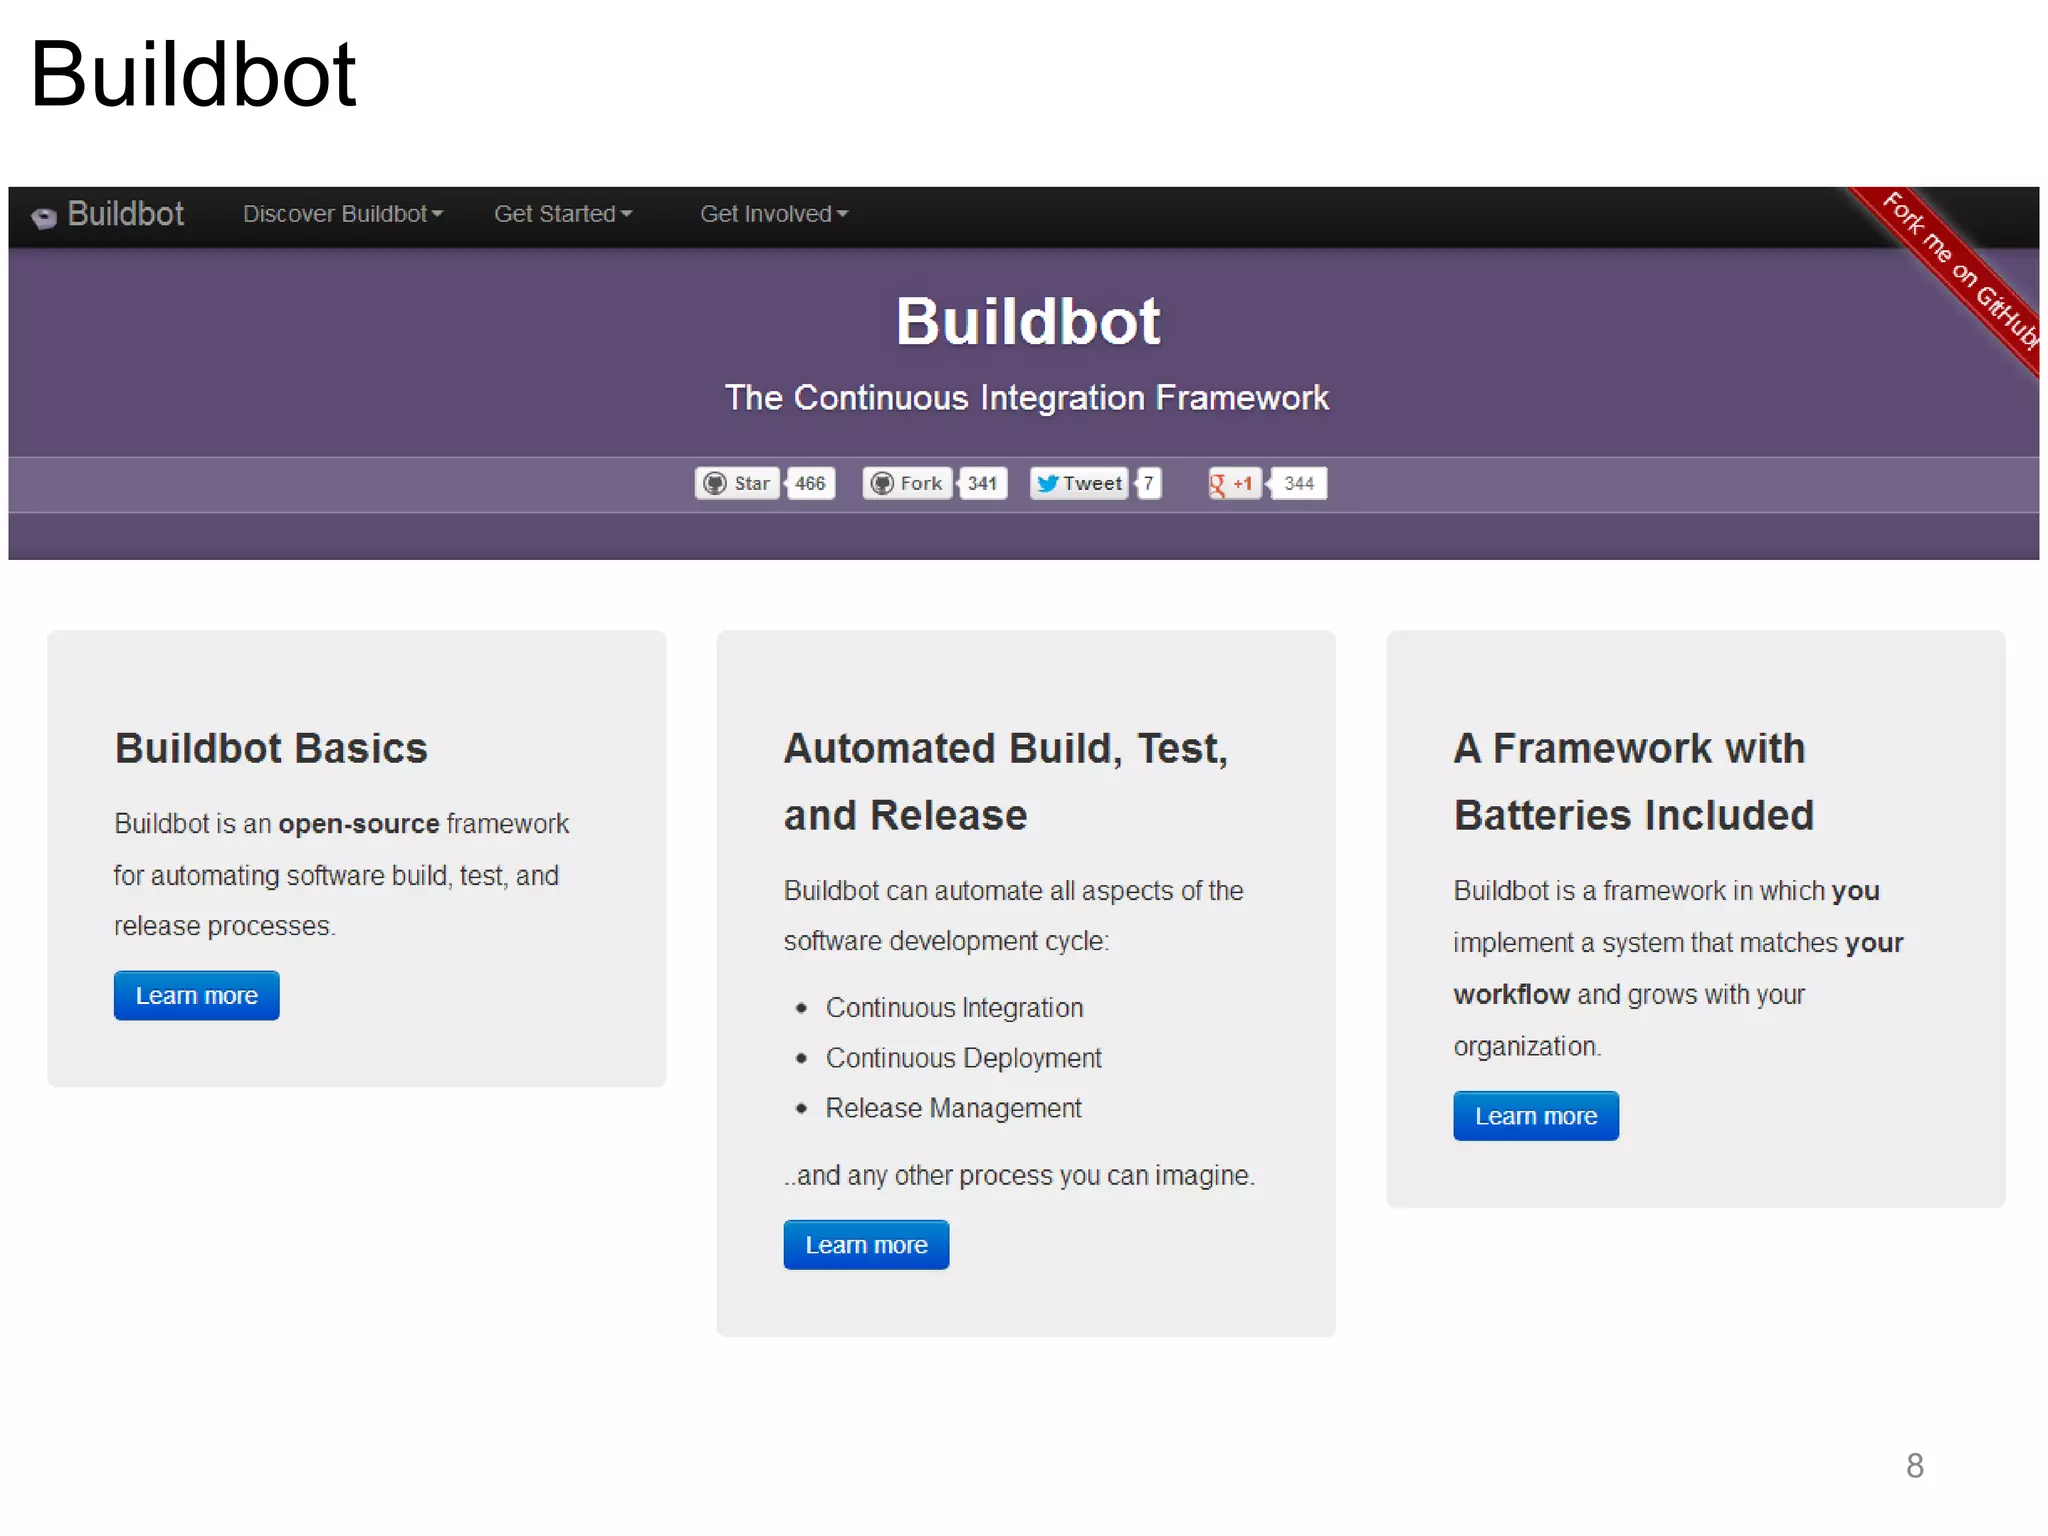The height and width of the screenshot is (1536, 2048).
Task: Open the Buildbot brand link in navbar
Action: 125,214
